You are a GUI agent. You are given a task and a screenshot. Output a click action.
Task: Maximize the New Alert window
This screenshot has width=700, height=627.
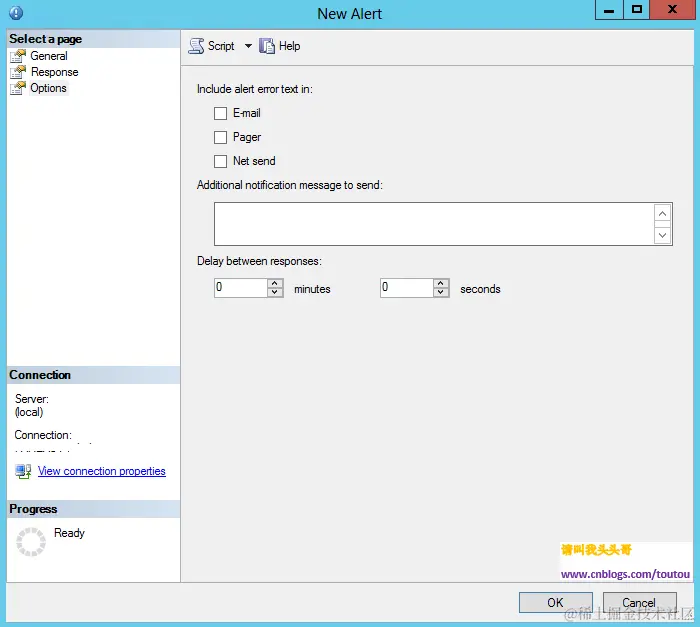click(x=637, y=10)
